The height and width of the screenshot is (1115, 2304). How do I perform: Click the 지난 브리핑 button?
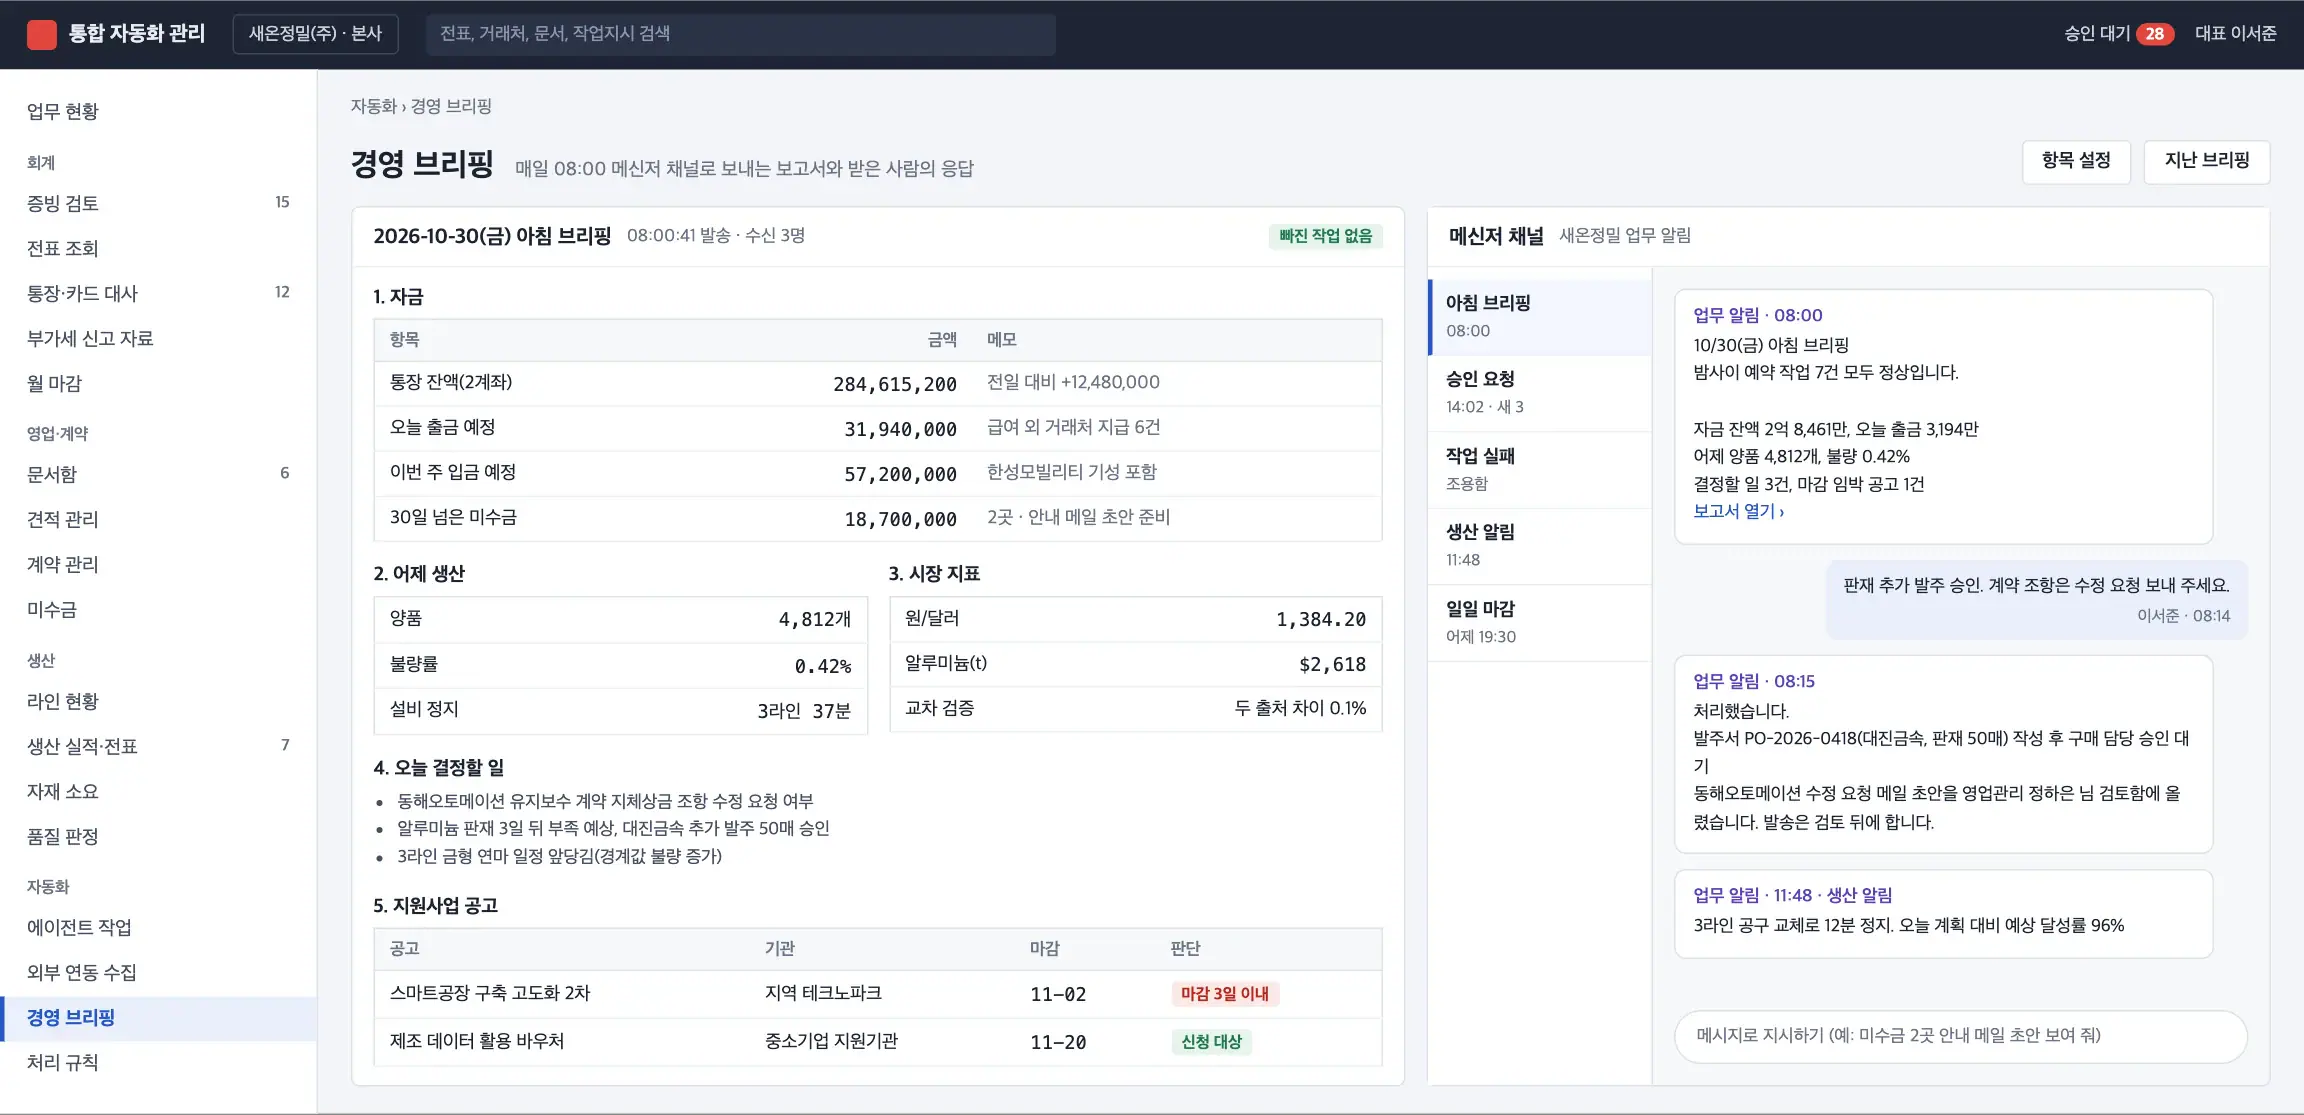coord(2207,161)
